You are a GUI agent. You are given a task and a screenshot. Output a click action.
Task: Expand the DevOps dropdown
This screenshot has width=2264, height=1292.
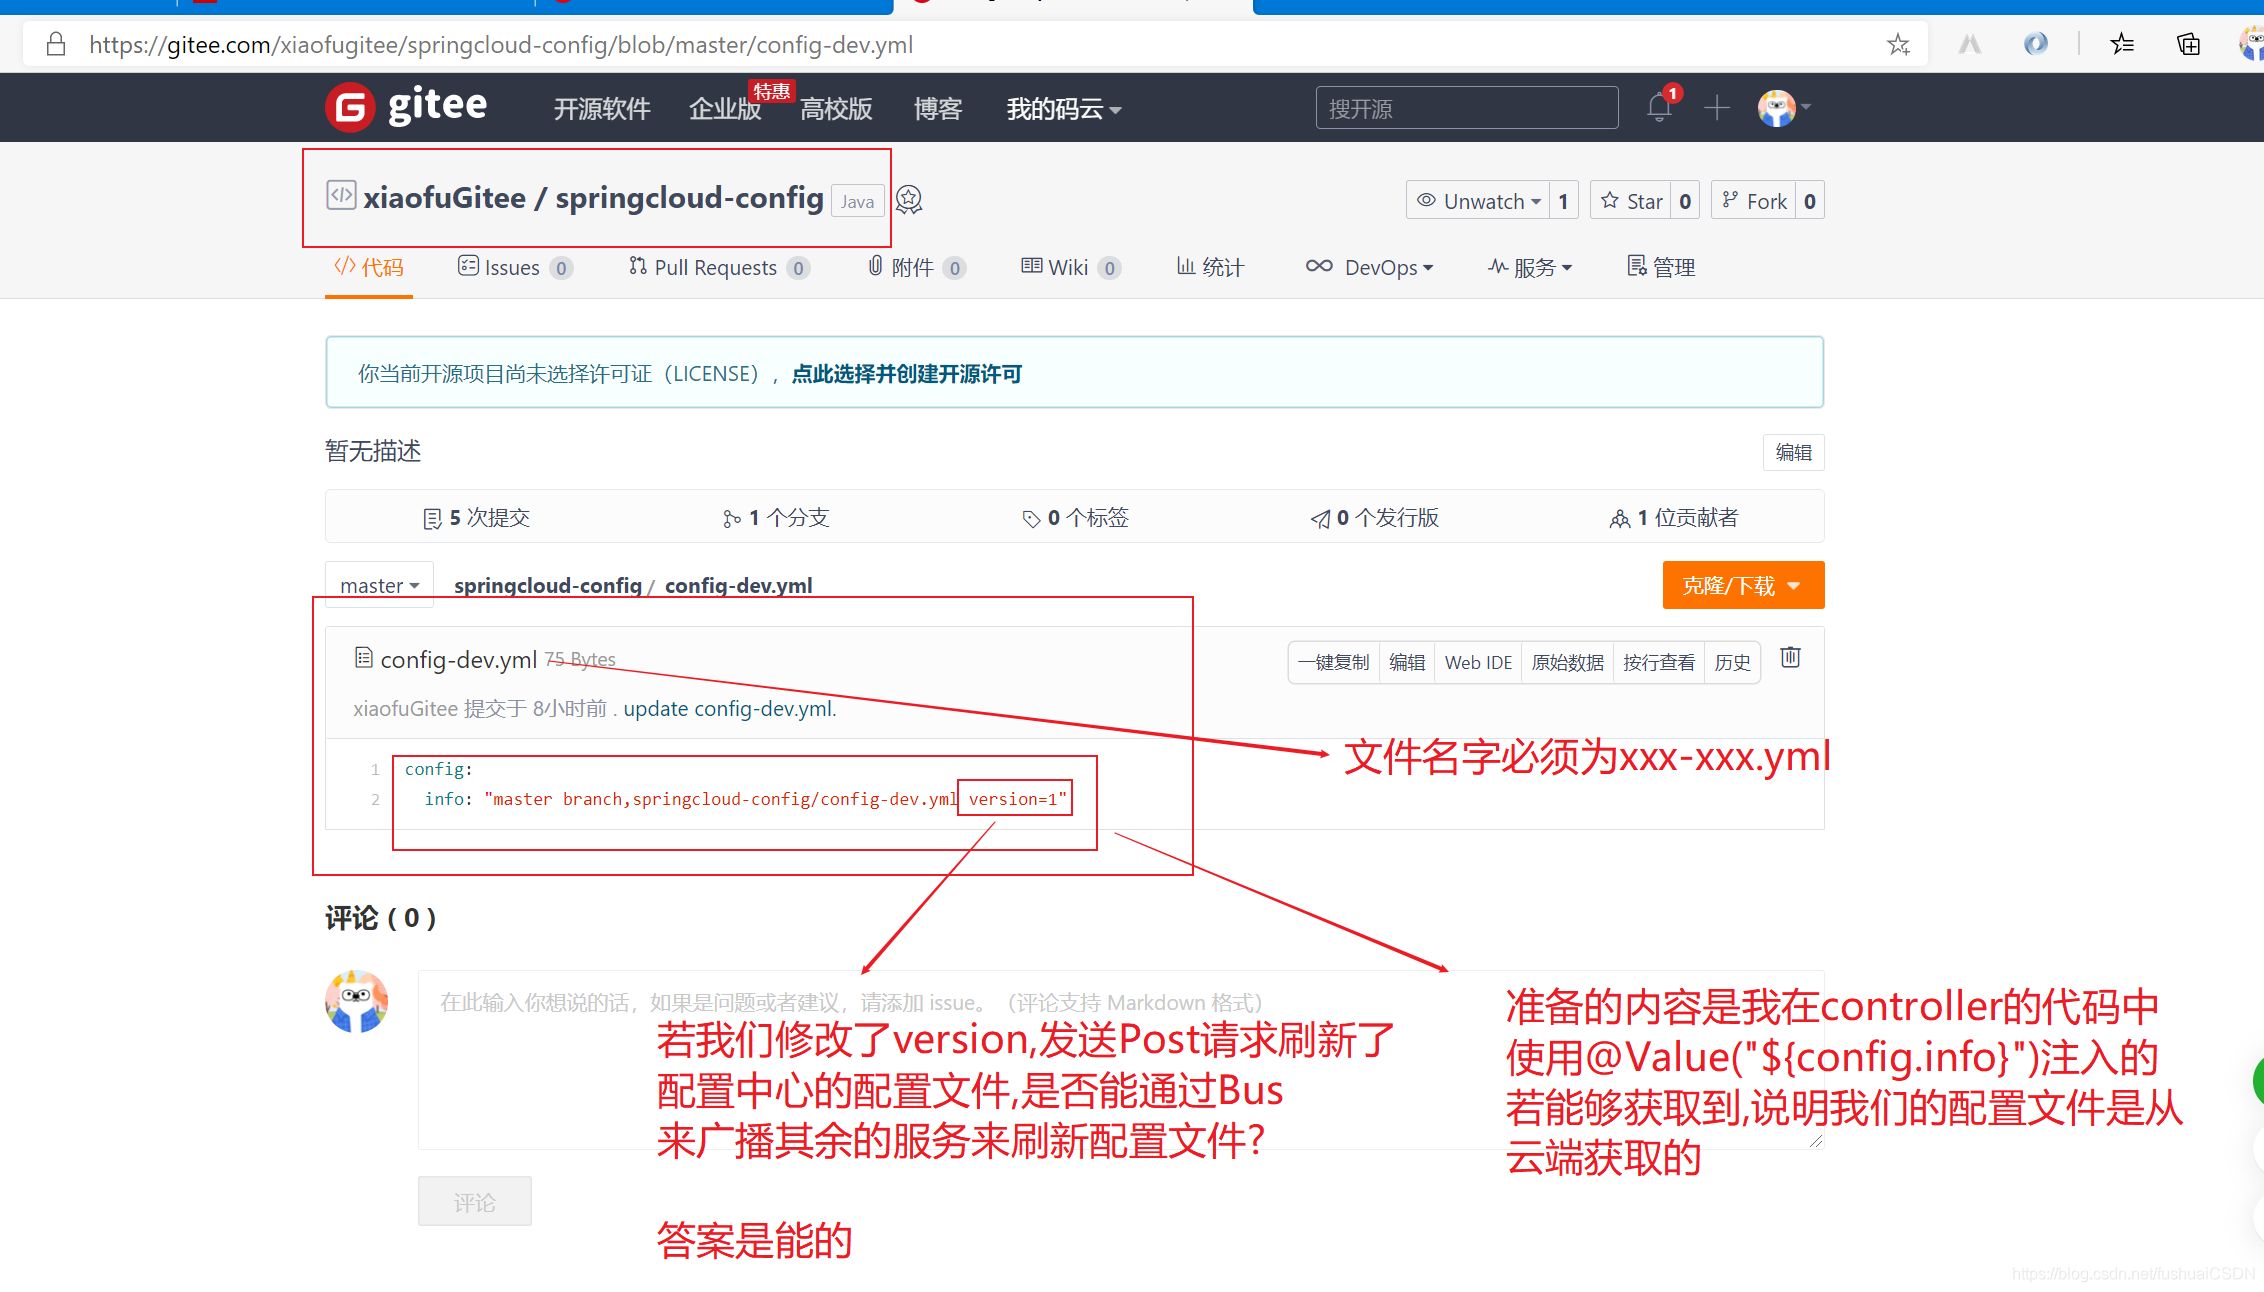tap(1369, 267)
